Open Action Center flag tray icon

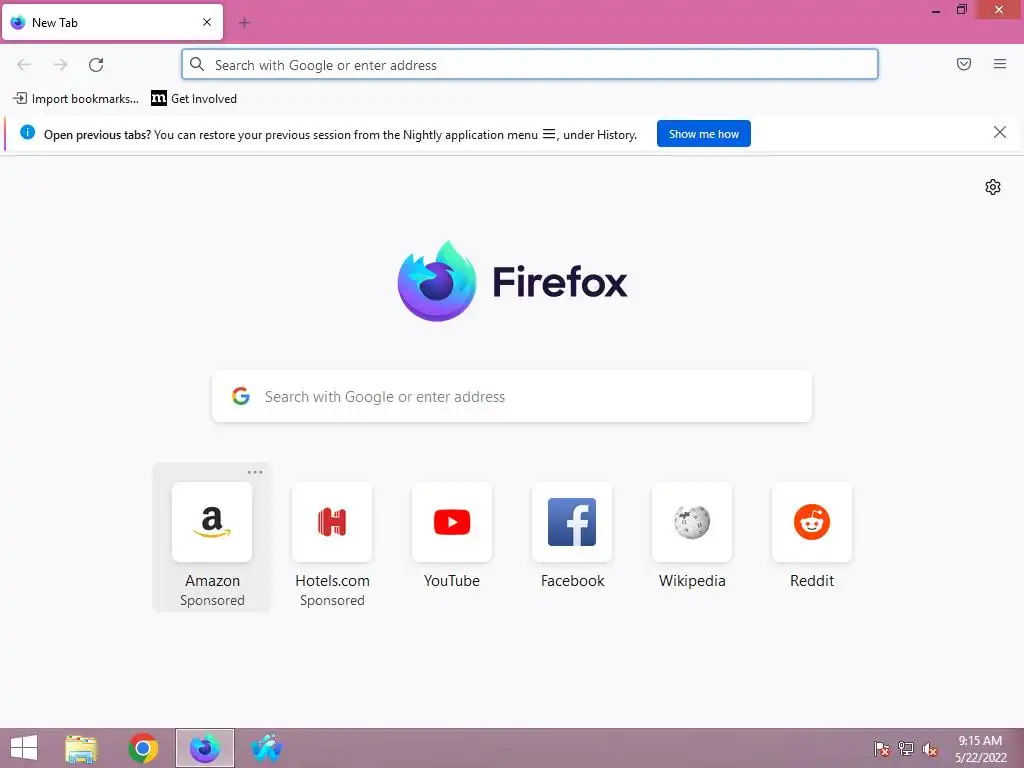pos(882,749)
